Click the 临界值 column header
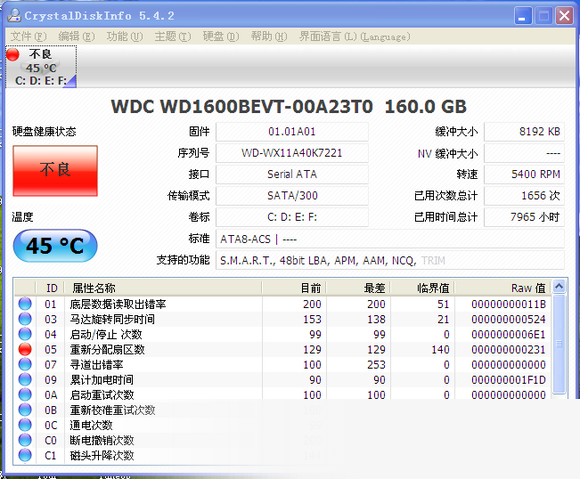Image resolution: width=580 pixels, height=479 pixels. coord(422,288)
